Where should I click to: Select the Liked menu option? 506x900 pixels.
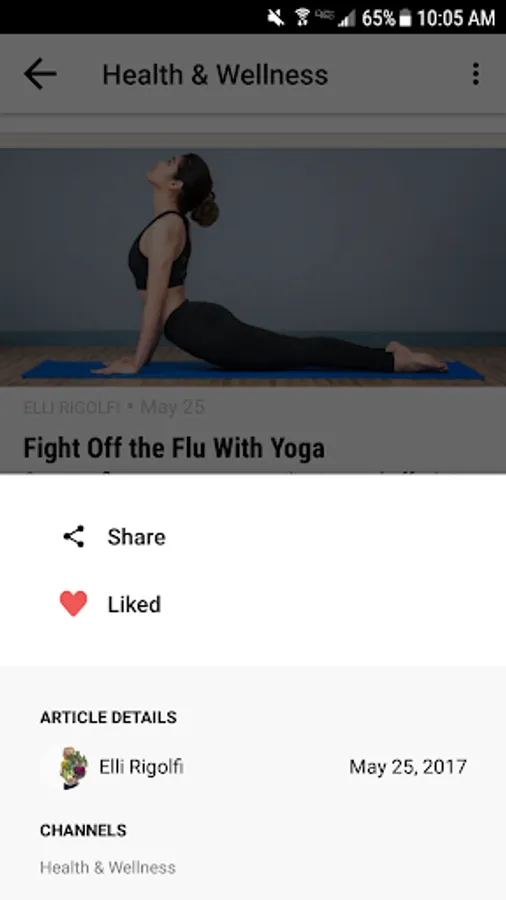coord(253,604)
